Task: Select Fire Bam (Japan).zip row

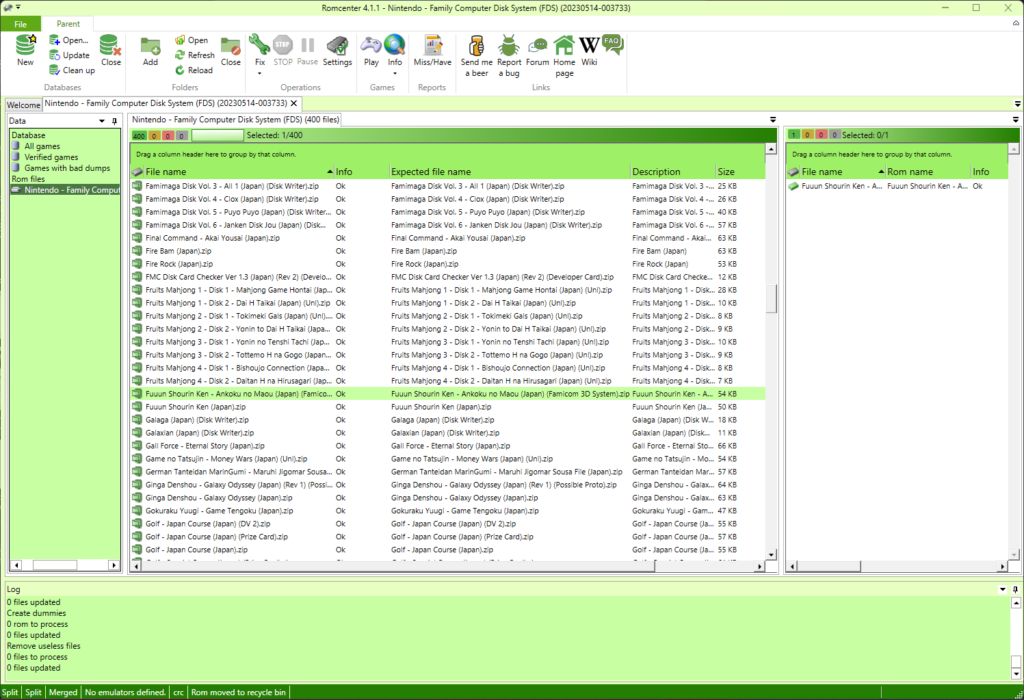Action: click(448, 251)
